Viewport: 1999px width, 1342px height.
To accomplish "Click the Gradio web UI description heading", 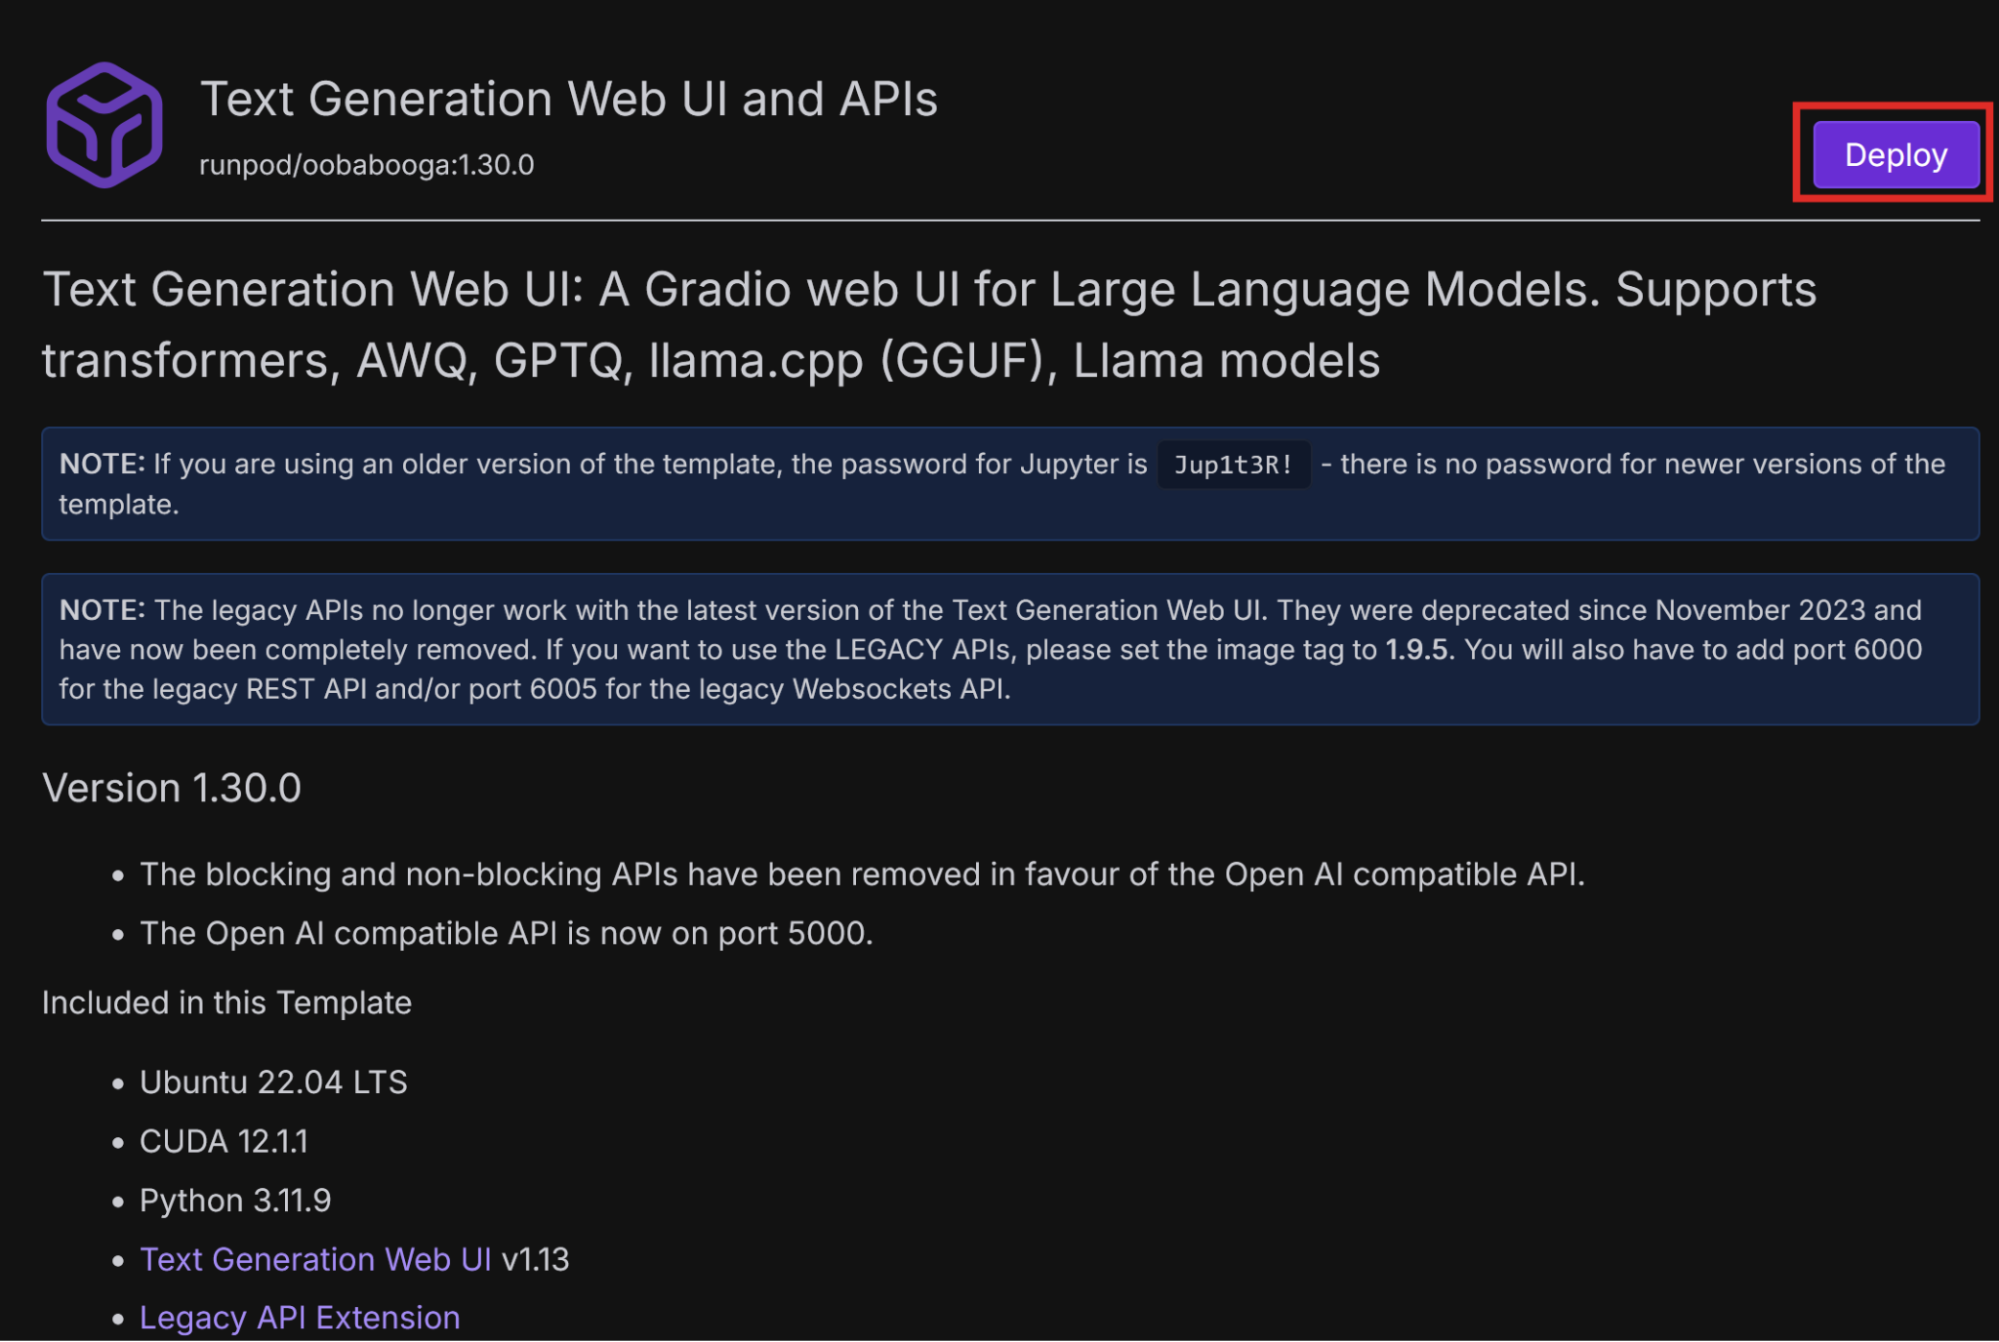I will click(x=929, y=325).
